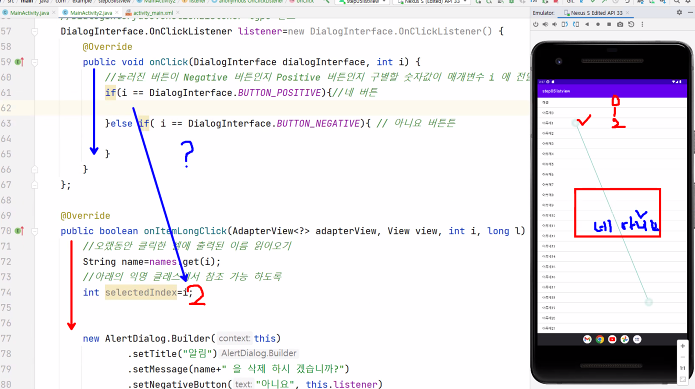This screenshot has width=695, height=389.
Task: Open the rightmost phone dock app icon
Action: pos(637,339)
